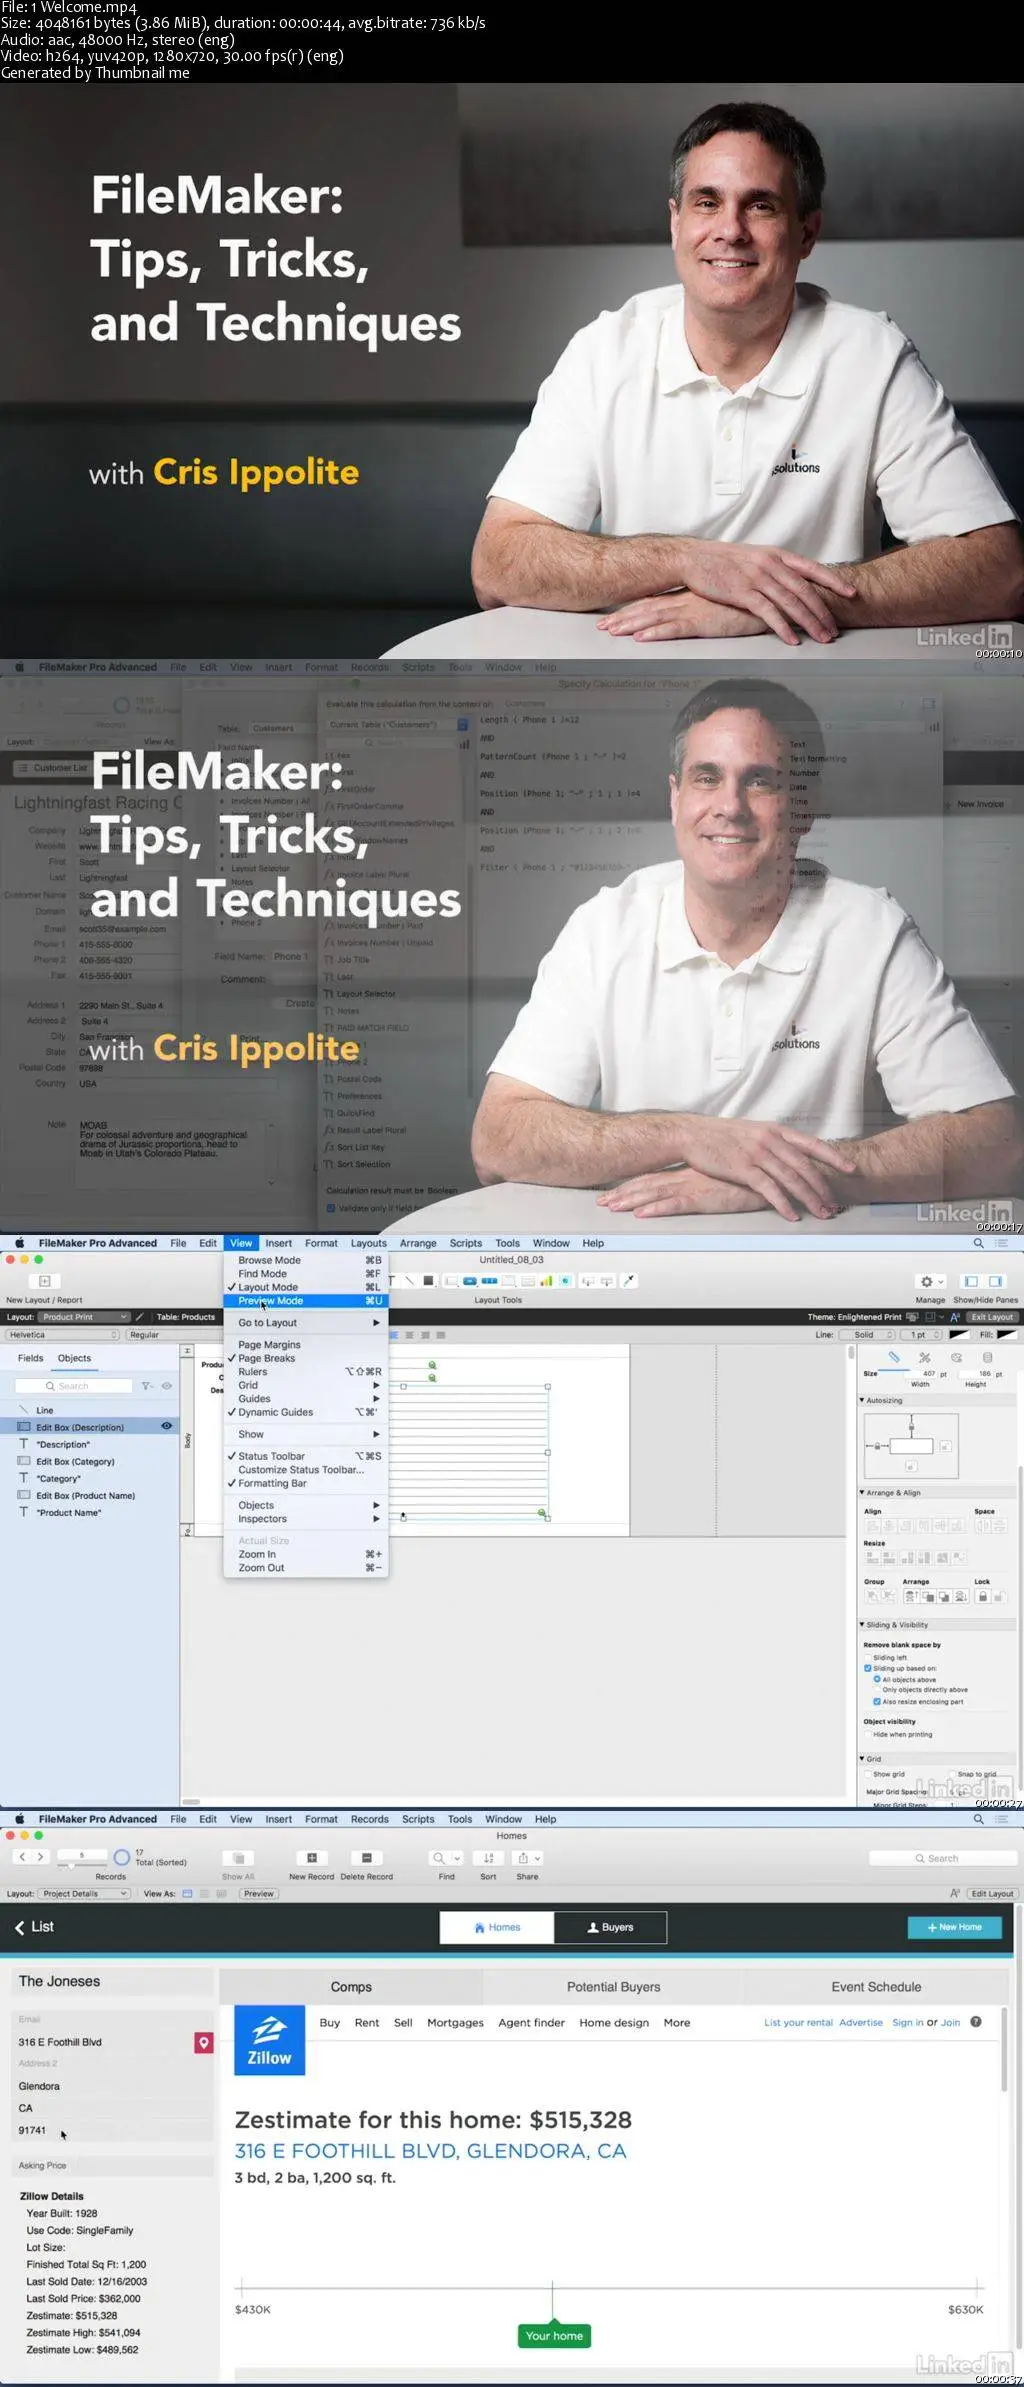The height and width of the screenshot is (2387, 1024).
Task: Click the New Record icon in Homes window
Action: tap(311, 1857)
